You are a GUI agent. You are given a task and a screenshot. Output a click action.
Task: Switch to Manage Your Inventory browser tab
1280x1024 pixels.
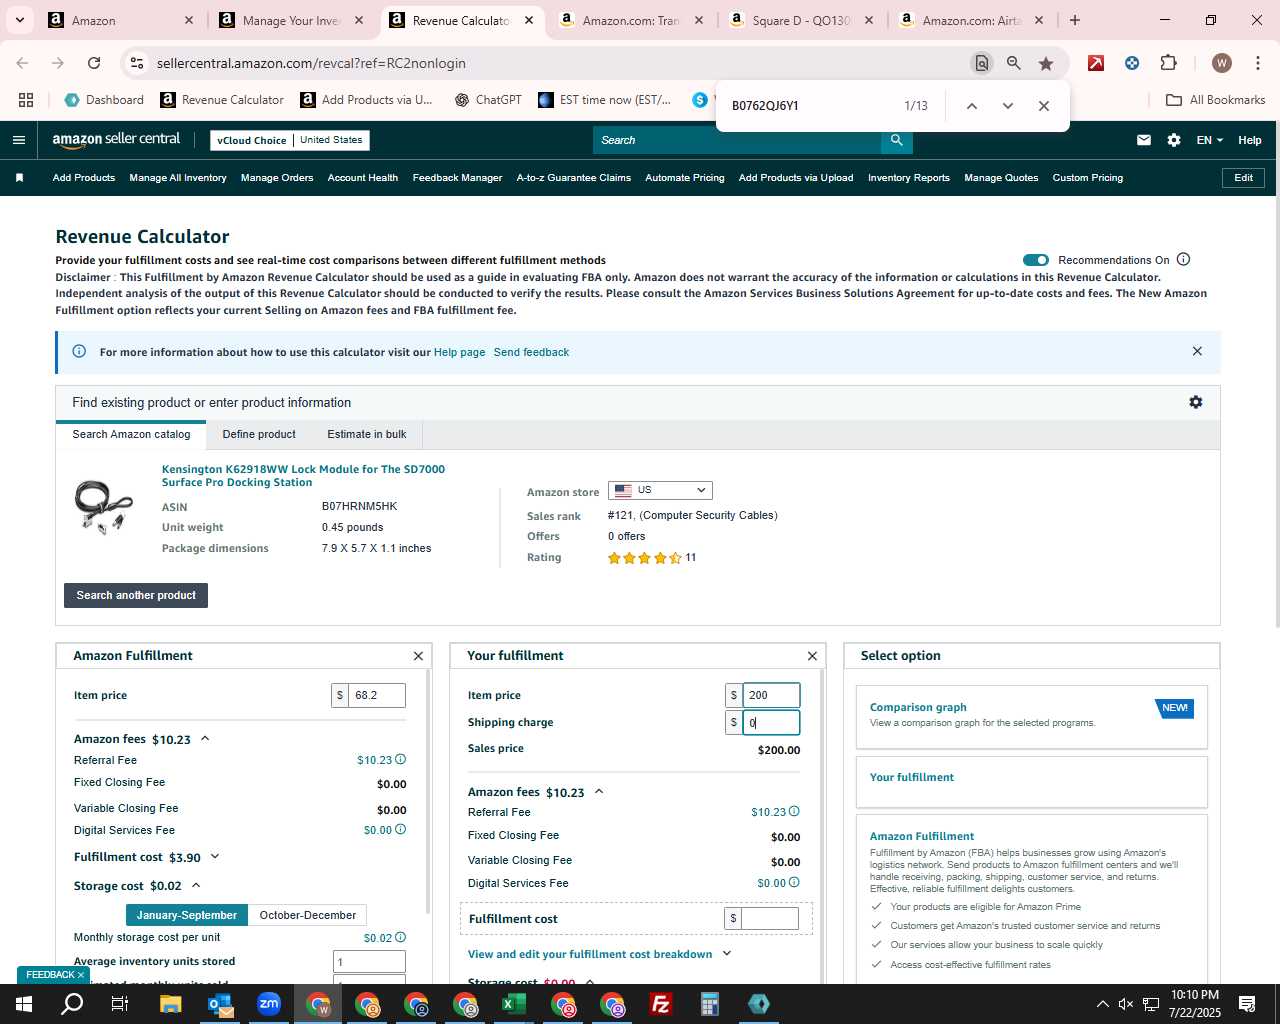(291, 20)
